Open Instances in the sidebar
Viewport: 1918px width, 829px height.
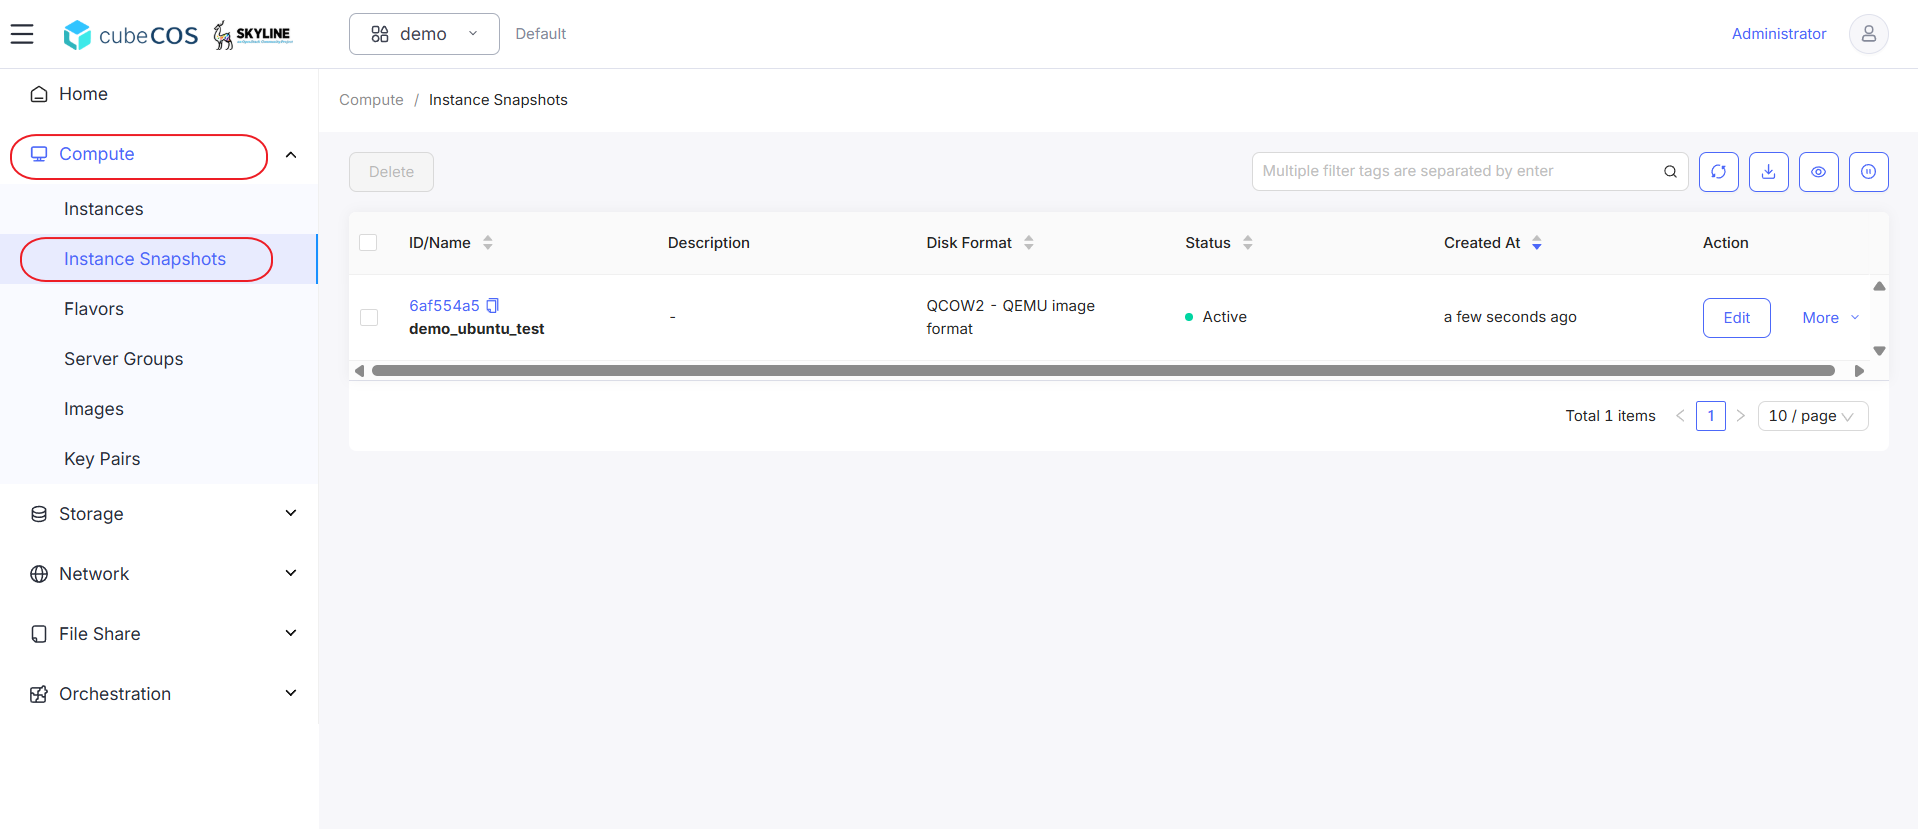coord(104,209)
